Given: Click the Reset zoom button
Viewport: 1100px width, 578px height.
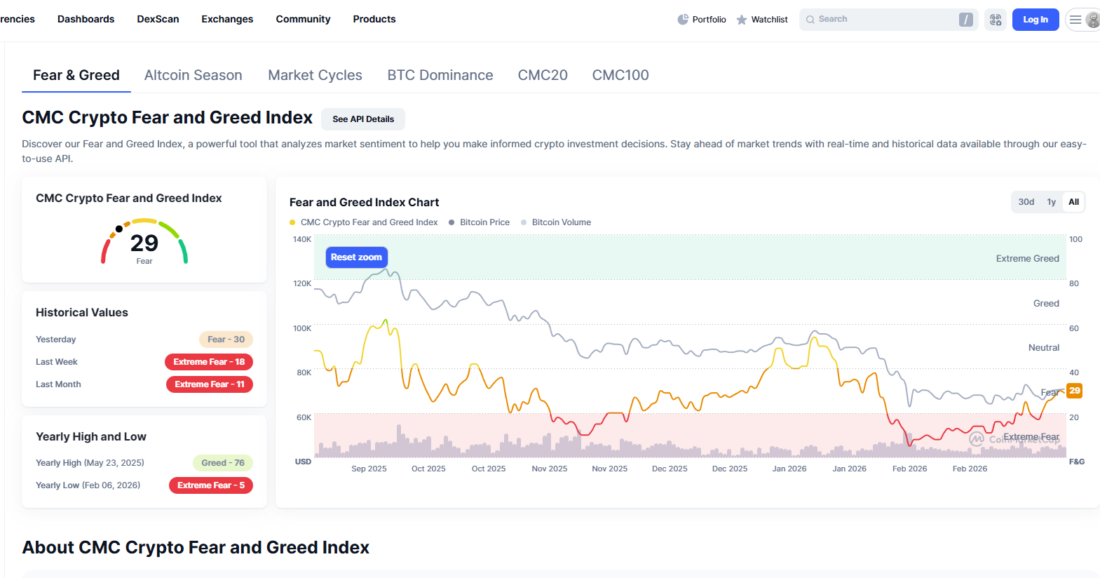Looking at the screenshot, I should 356,257.
